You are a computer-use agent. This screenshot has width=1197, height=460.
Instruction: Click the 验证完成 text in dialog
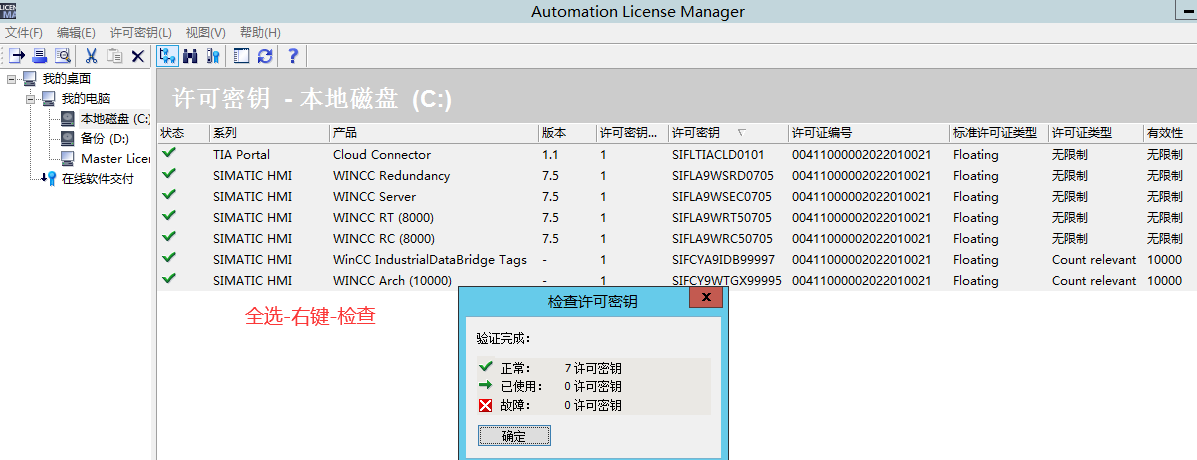pyautogui.click(x=504, y=338)
